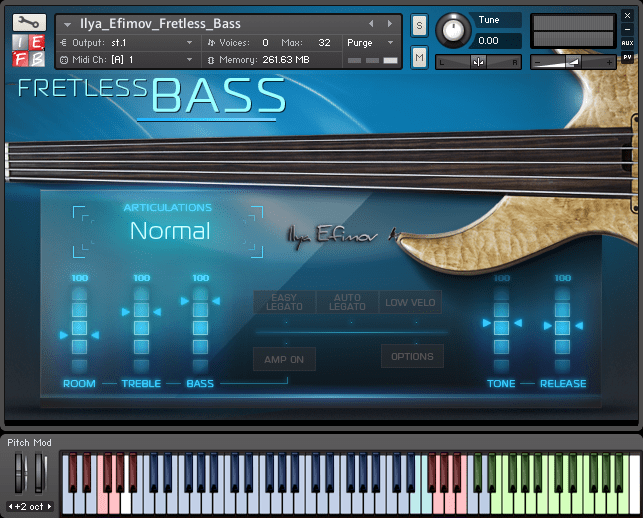The width and height of the screenshot is (643, 518).
Task: Toggle the Easy Legato button
Action: (x=284, y=302)
